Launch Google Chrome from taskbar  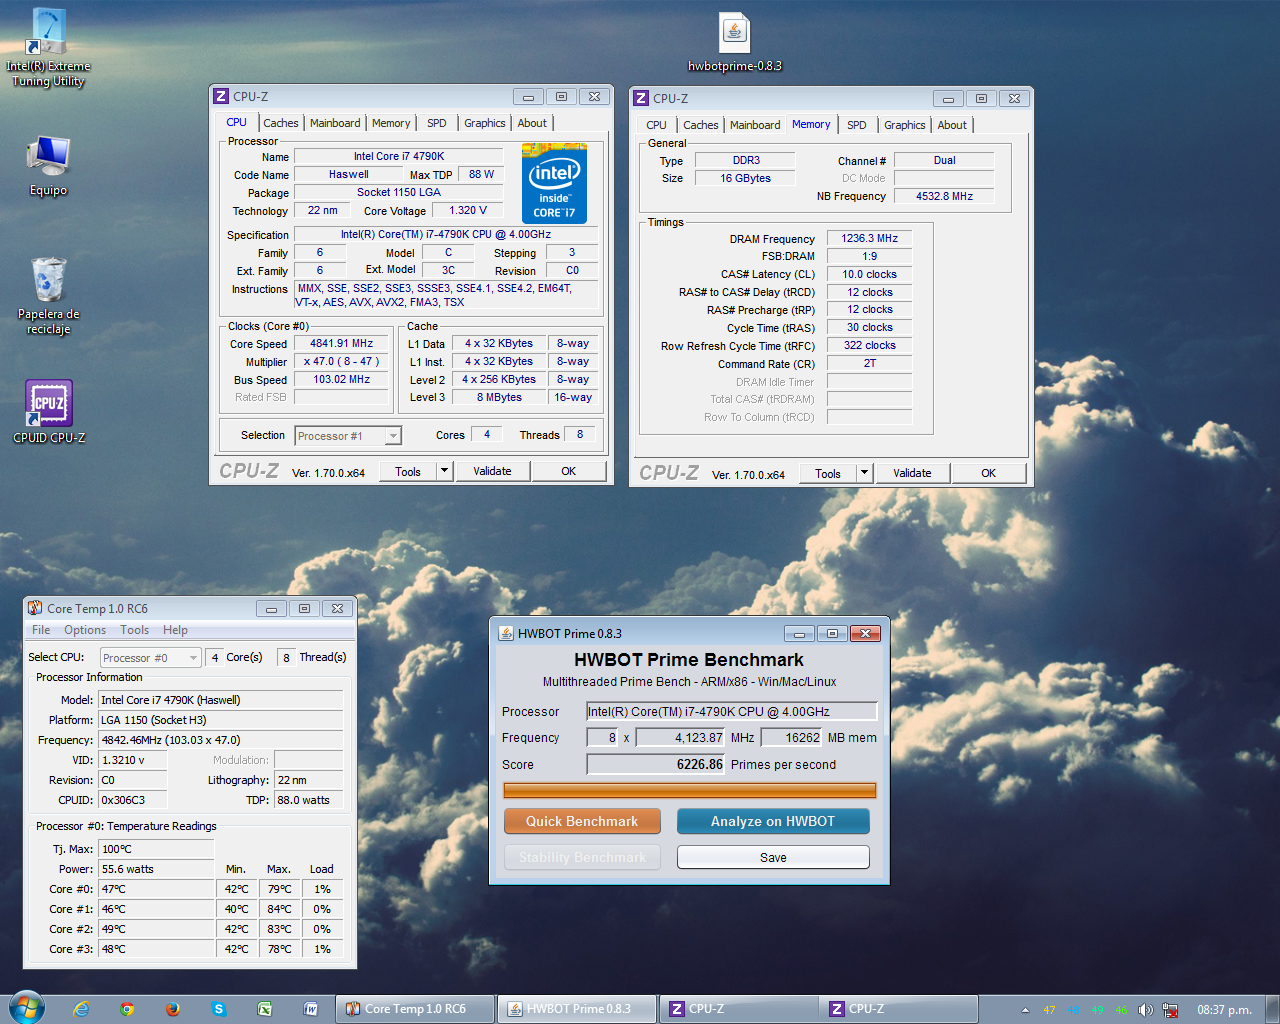(x=127, y=1009)
